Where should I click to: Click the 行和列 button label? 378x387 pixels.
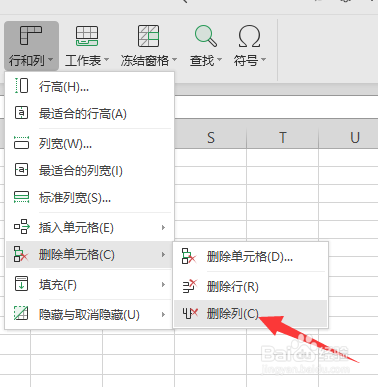27,60
